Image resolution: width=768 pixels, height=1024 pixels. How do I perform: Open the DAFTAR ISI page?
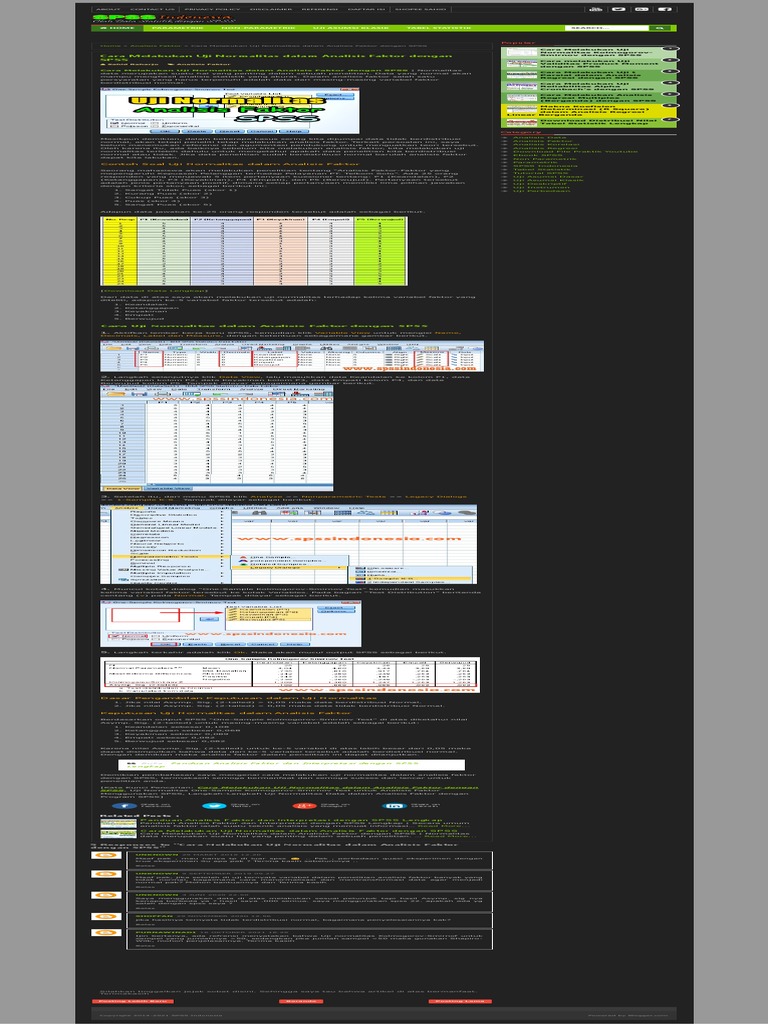(366, 9)
